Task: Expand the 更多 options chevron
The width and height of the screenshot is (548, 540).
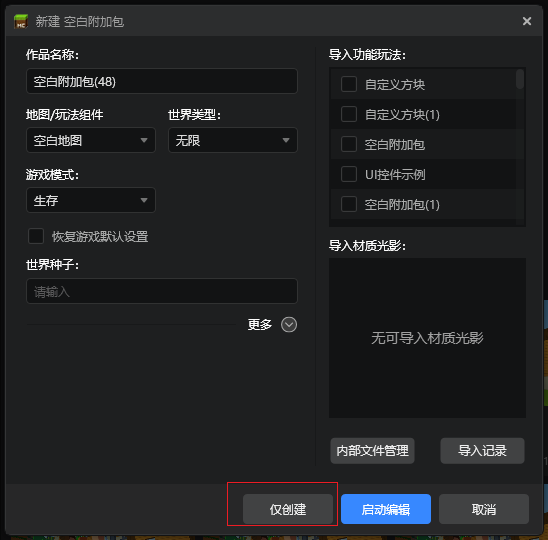Action: (289, 325)
